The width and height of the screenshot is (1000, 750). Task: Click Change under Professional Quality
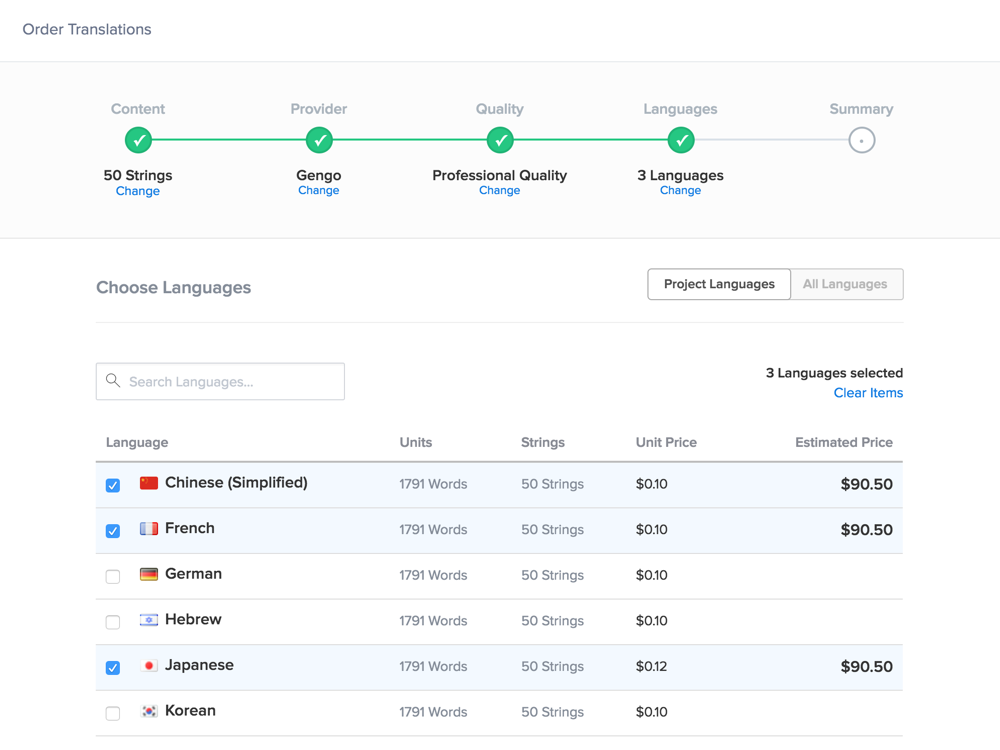pos(500,191)
